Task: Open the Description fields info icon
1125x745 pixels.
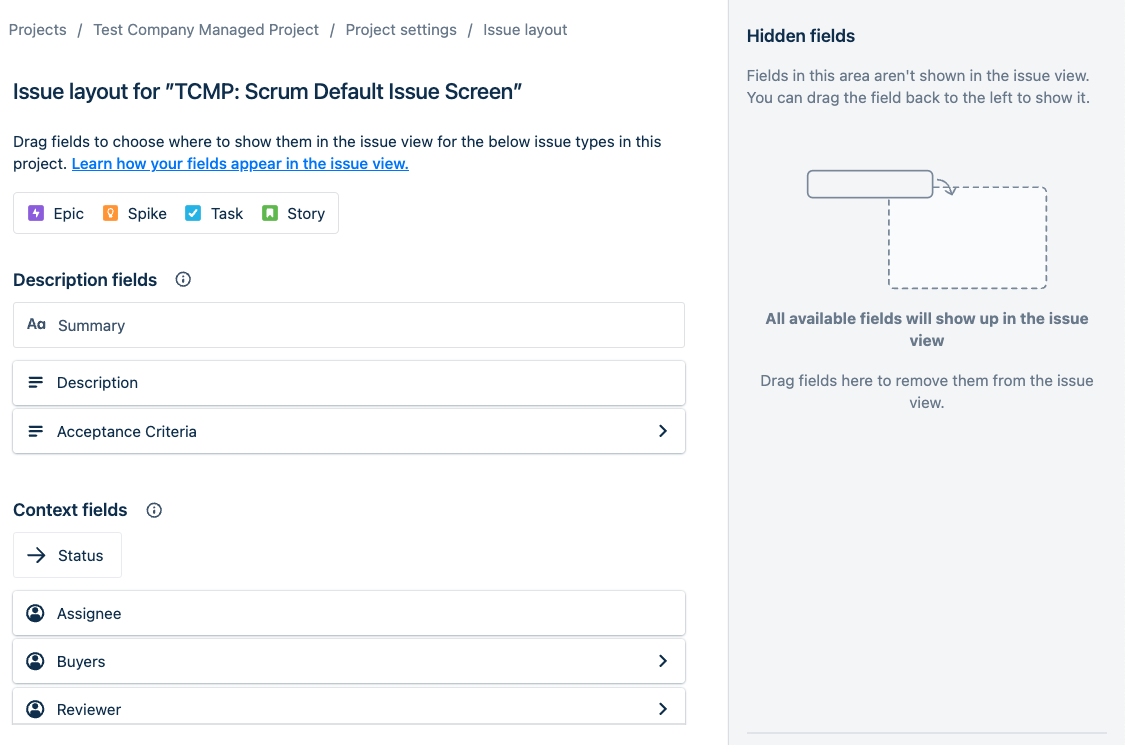Action: pos(183,280)
